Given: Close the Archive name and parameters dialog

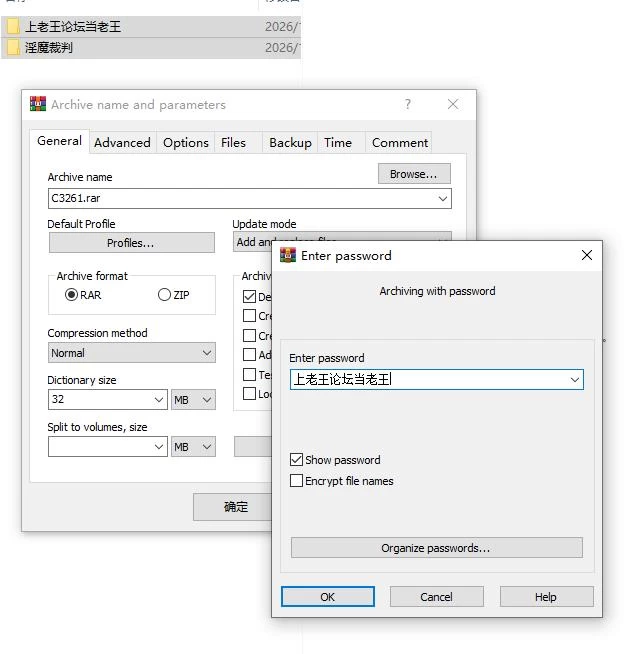Looking at the screenshot, I should pyautogui.click(x=453, y=104).
